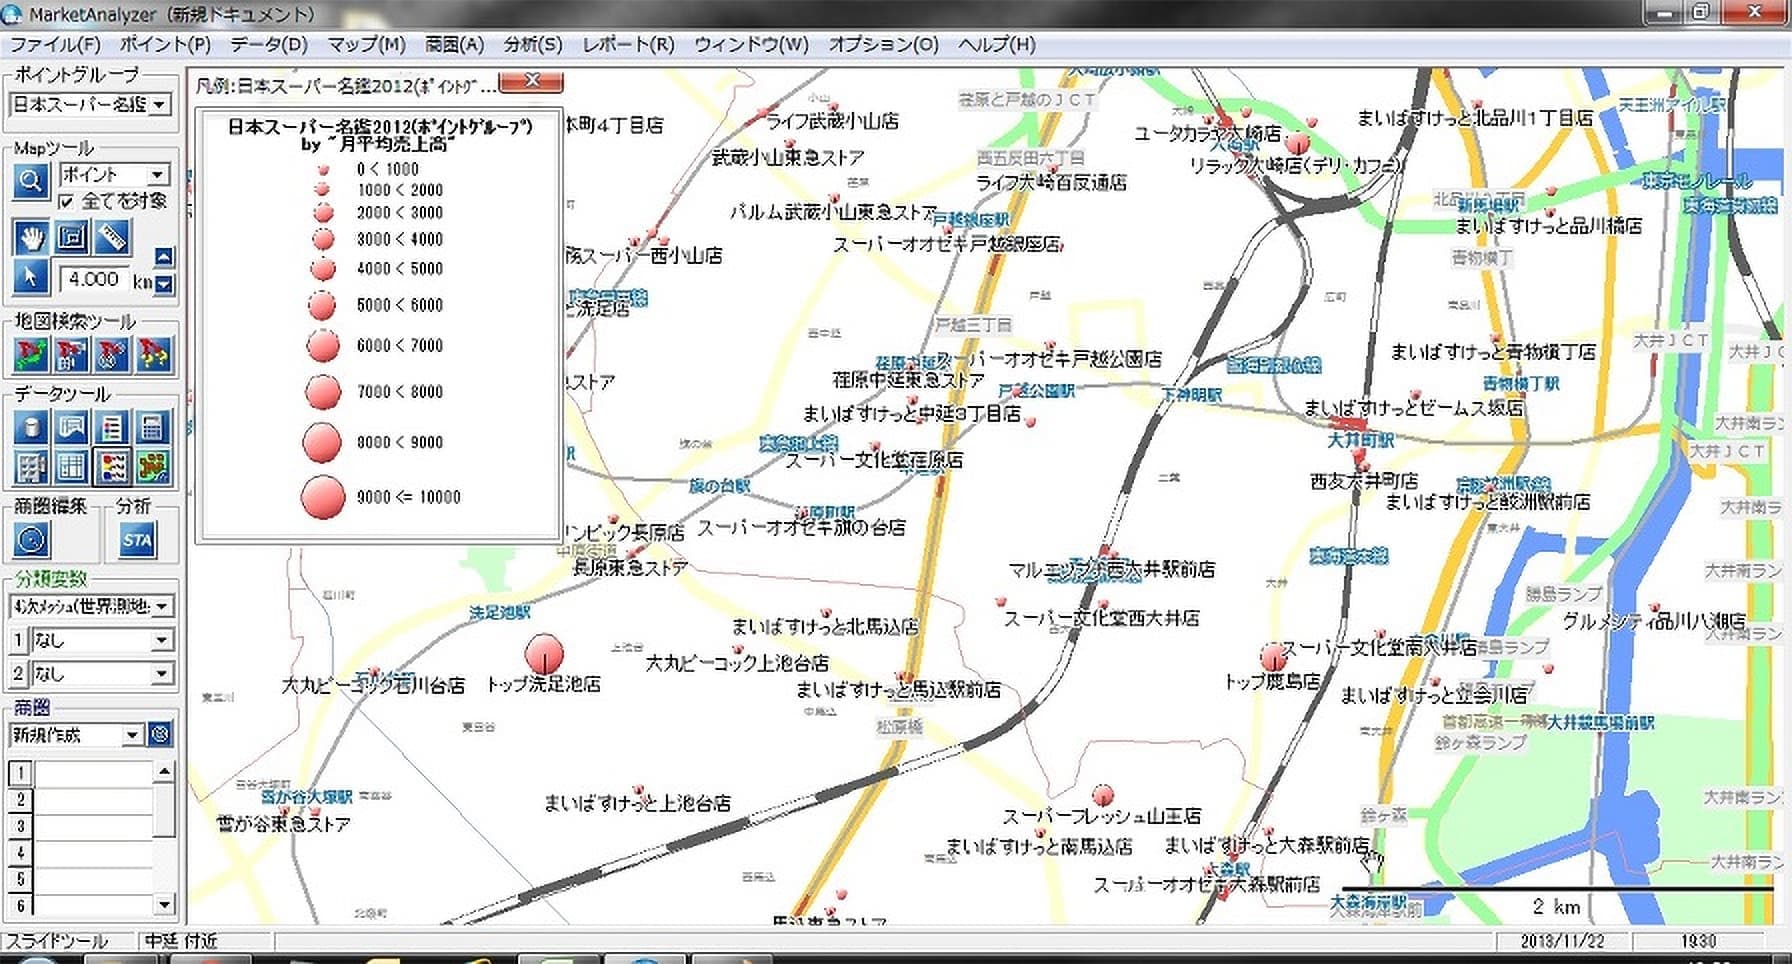Screen dimensions: 1792x964
Task: Open the ポイント(P) menu
Action: tap(165, 45)
